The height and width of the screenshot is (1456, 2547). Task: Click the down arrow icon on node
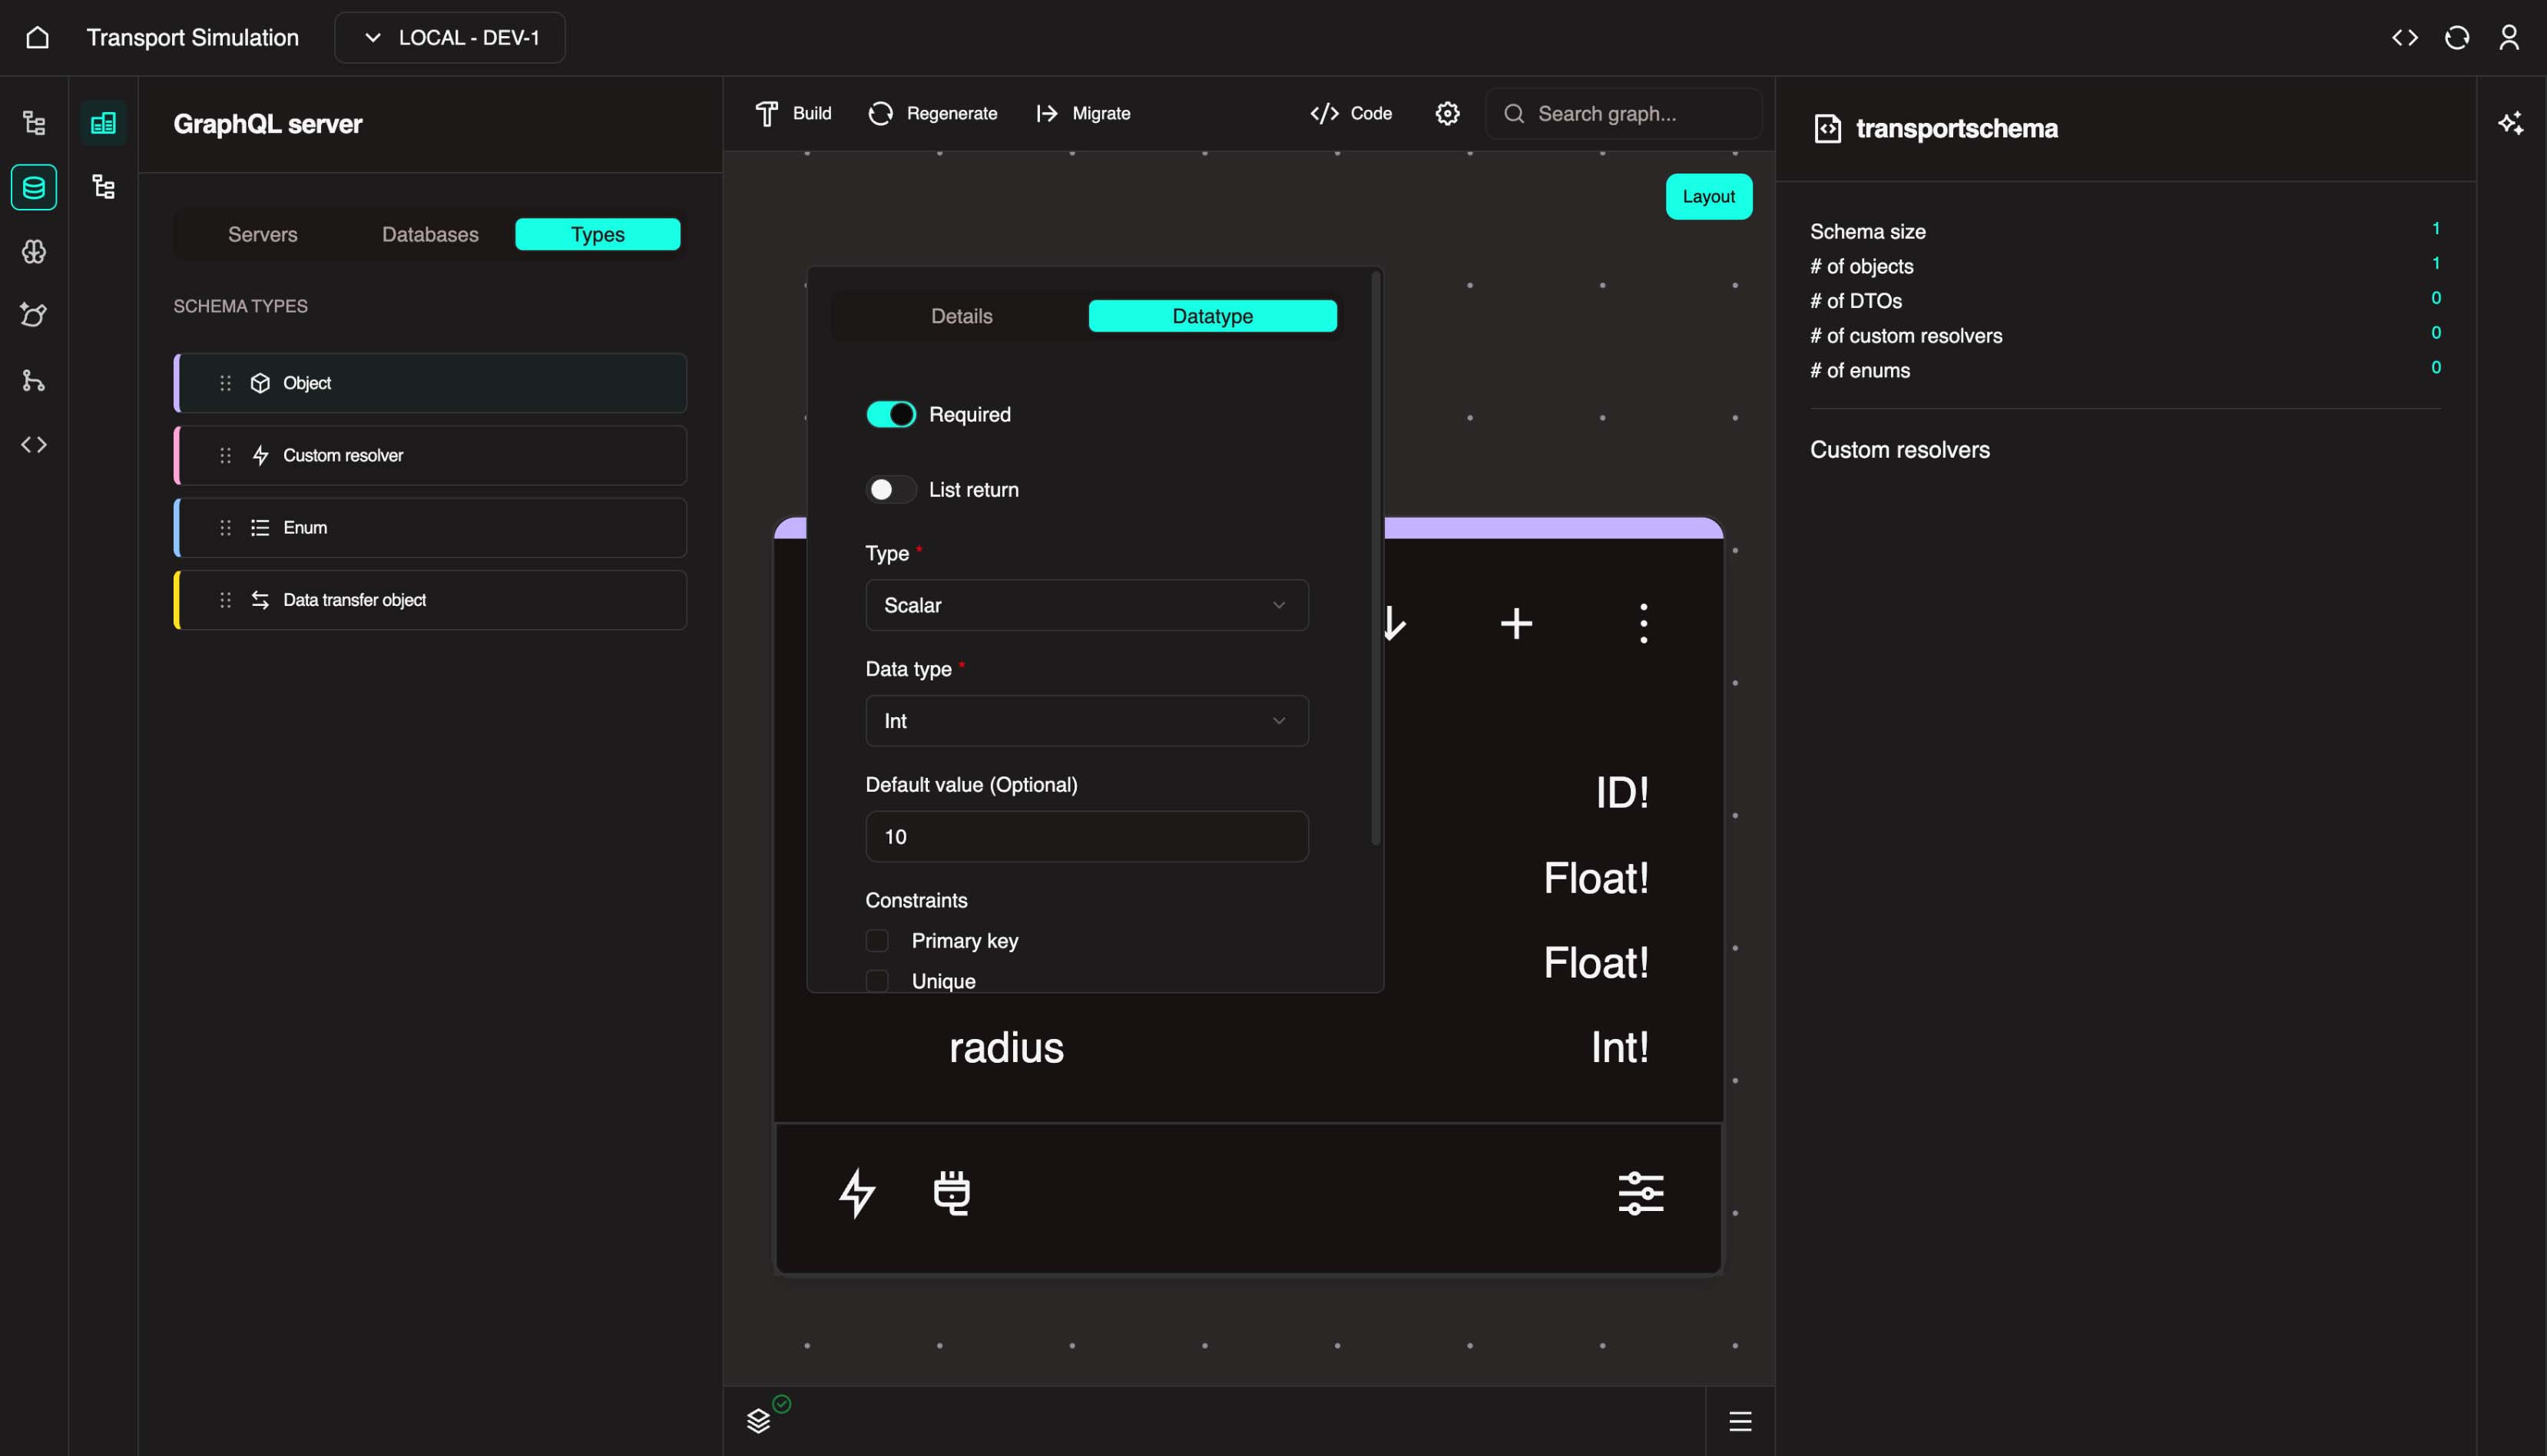(x=1395, y=623)
